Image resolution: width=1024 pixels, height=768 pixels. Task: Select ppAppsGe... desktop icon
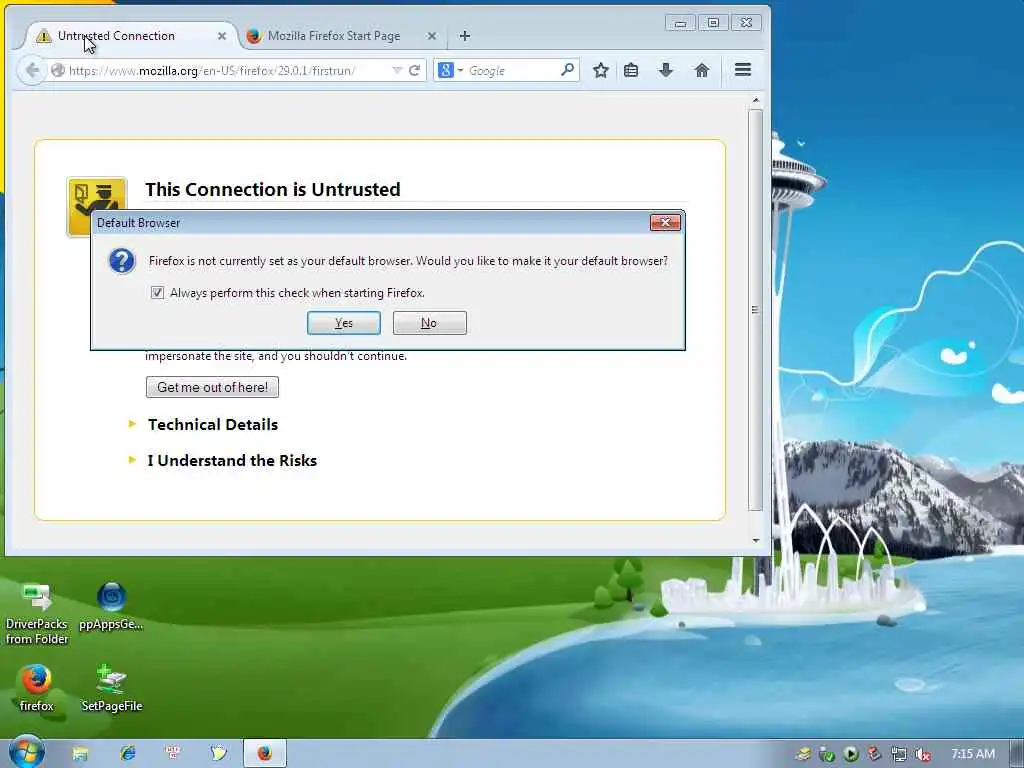112,607
